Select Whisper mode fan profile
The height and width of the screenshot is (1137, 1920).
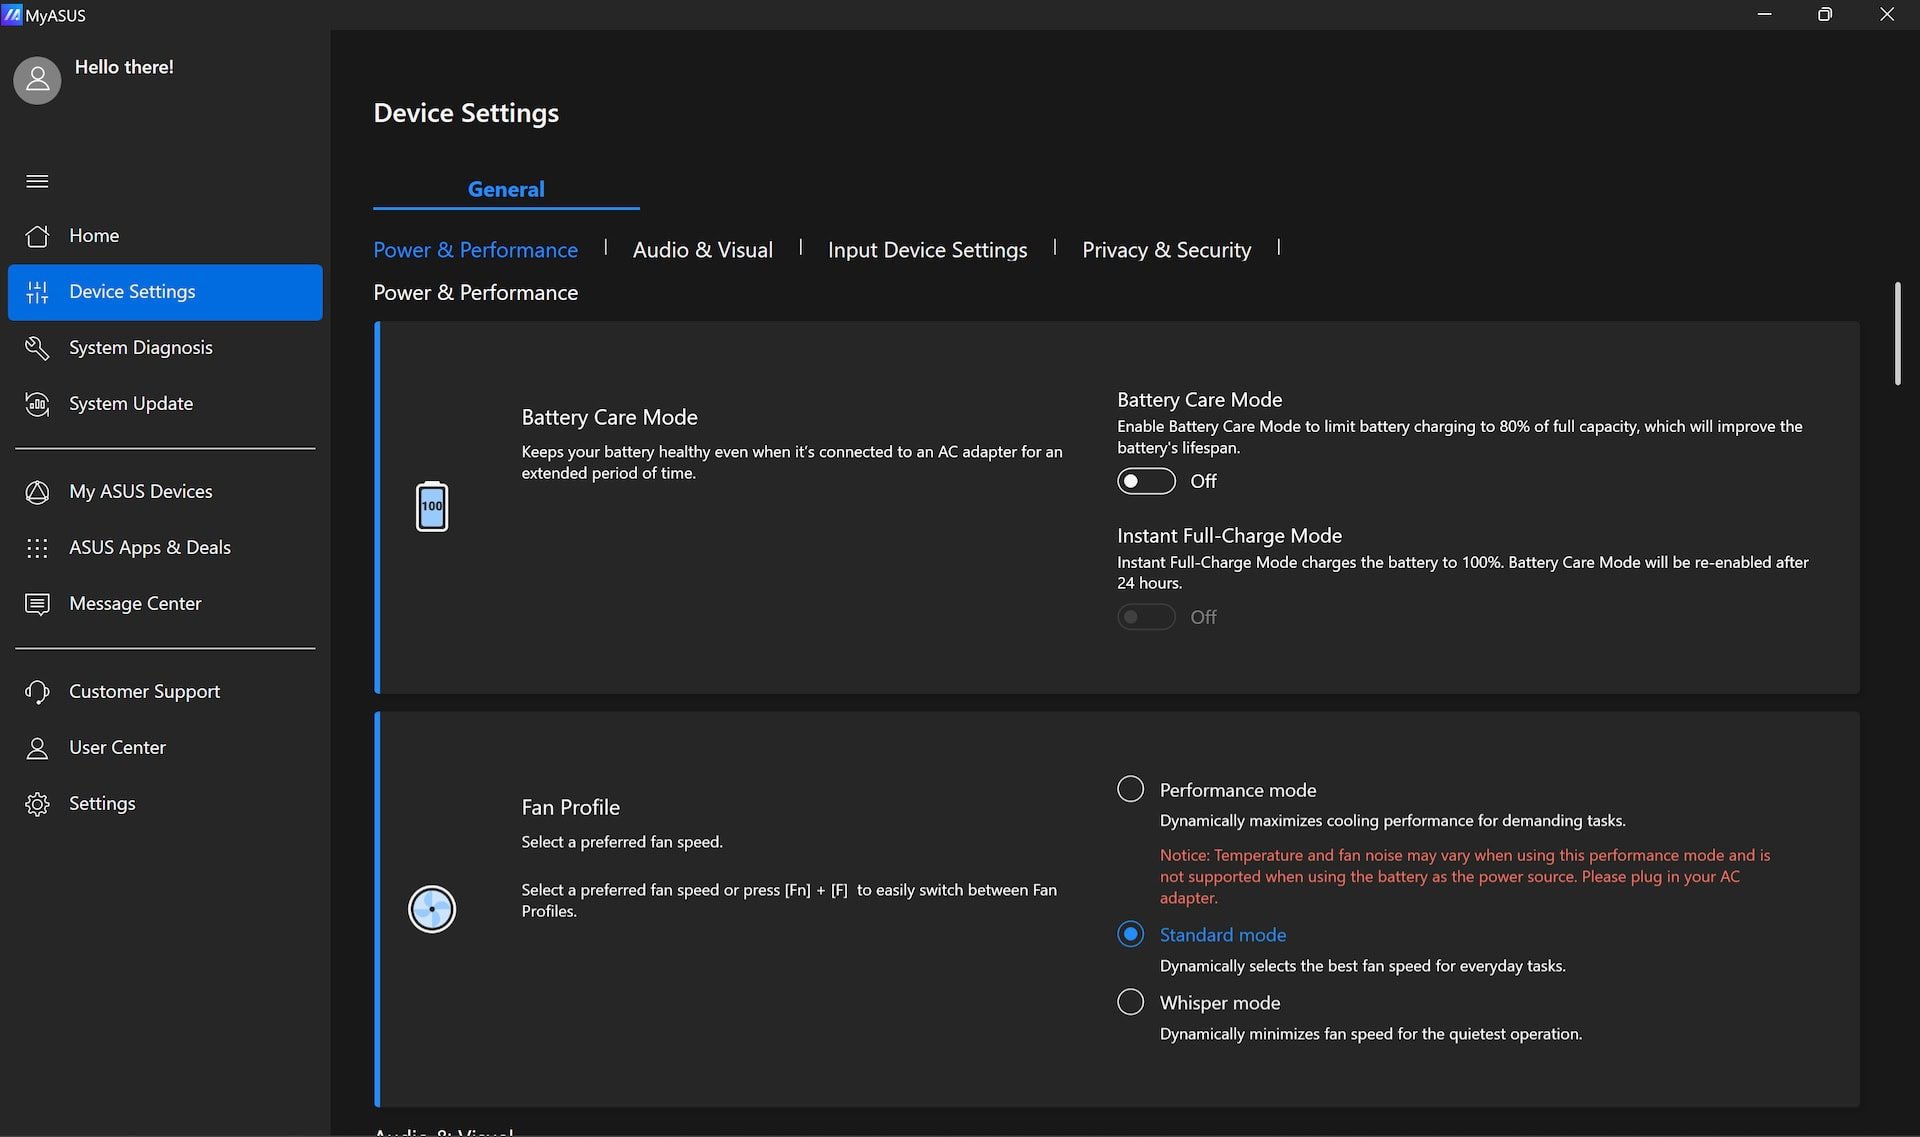(x=1130, y=1003)
